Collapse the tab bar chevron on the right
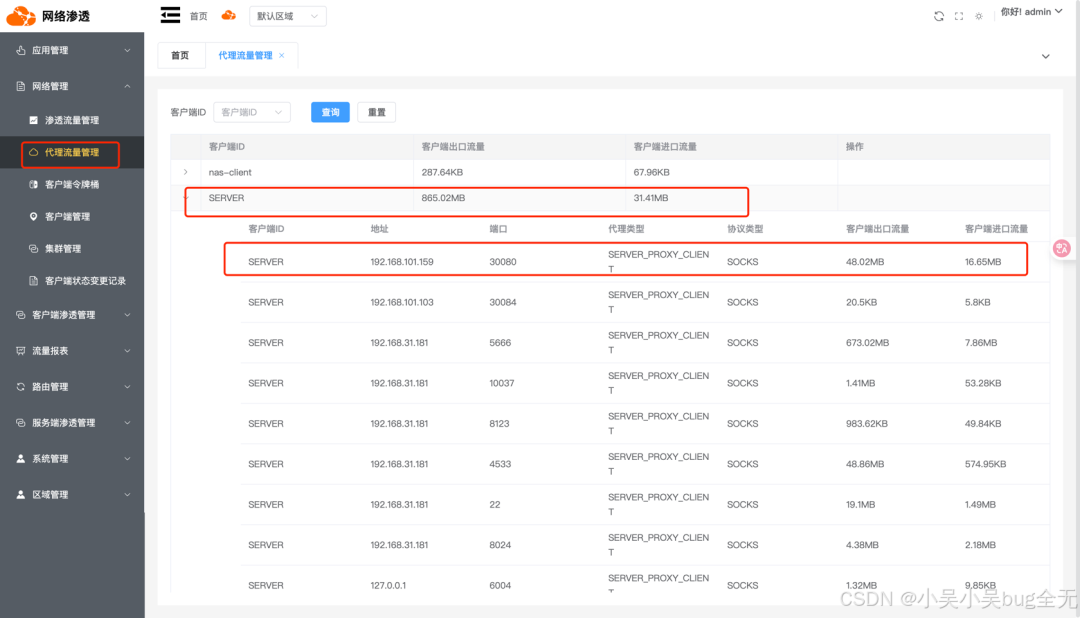Image resolution: width=1080 pixels, height=618 pixels. pyautogui.click(x=1044, y=56)
